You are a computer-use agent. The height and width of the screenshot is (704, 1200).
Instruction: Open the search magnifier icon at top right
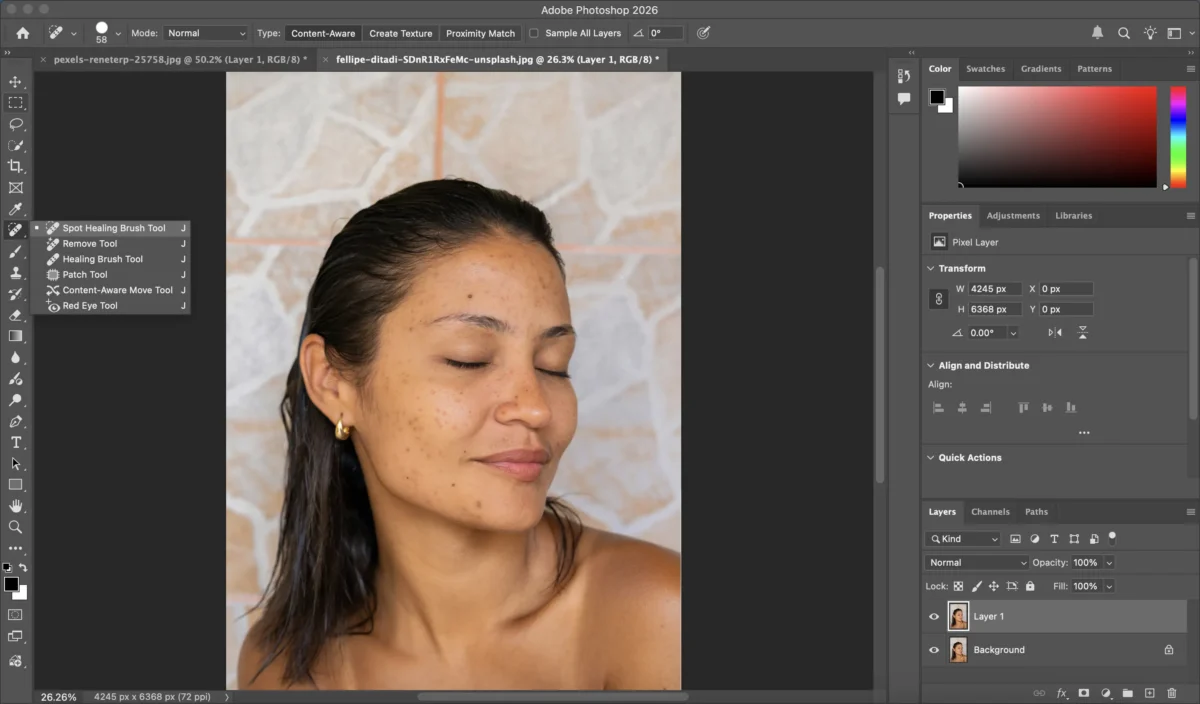pos(1124,33)
